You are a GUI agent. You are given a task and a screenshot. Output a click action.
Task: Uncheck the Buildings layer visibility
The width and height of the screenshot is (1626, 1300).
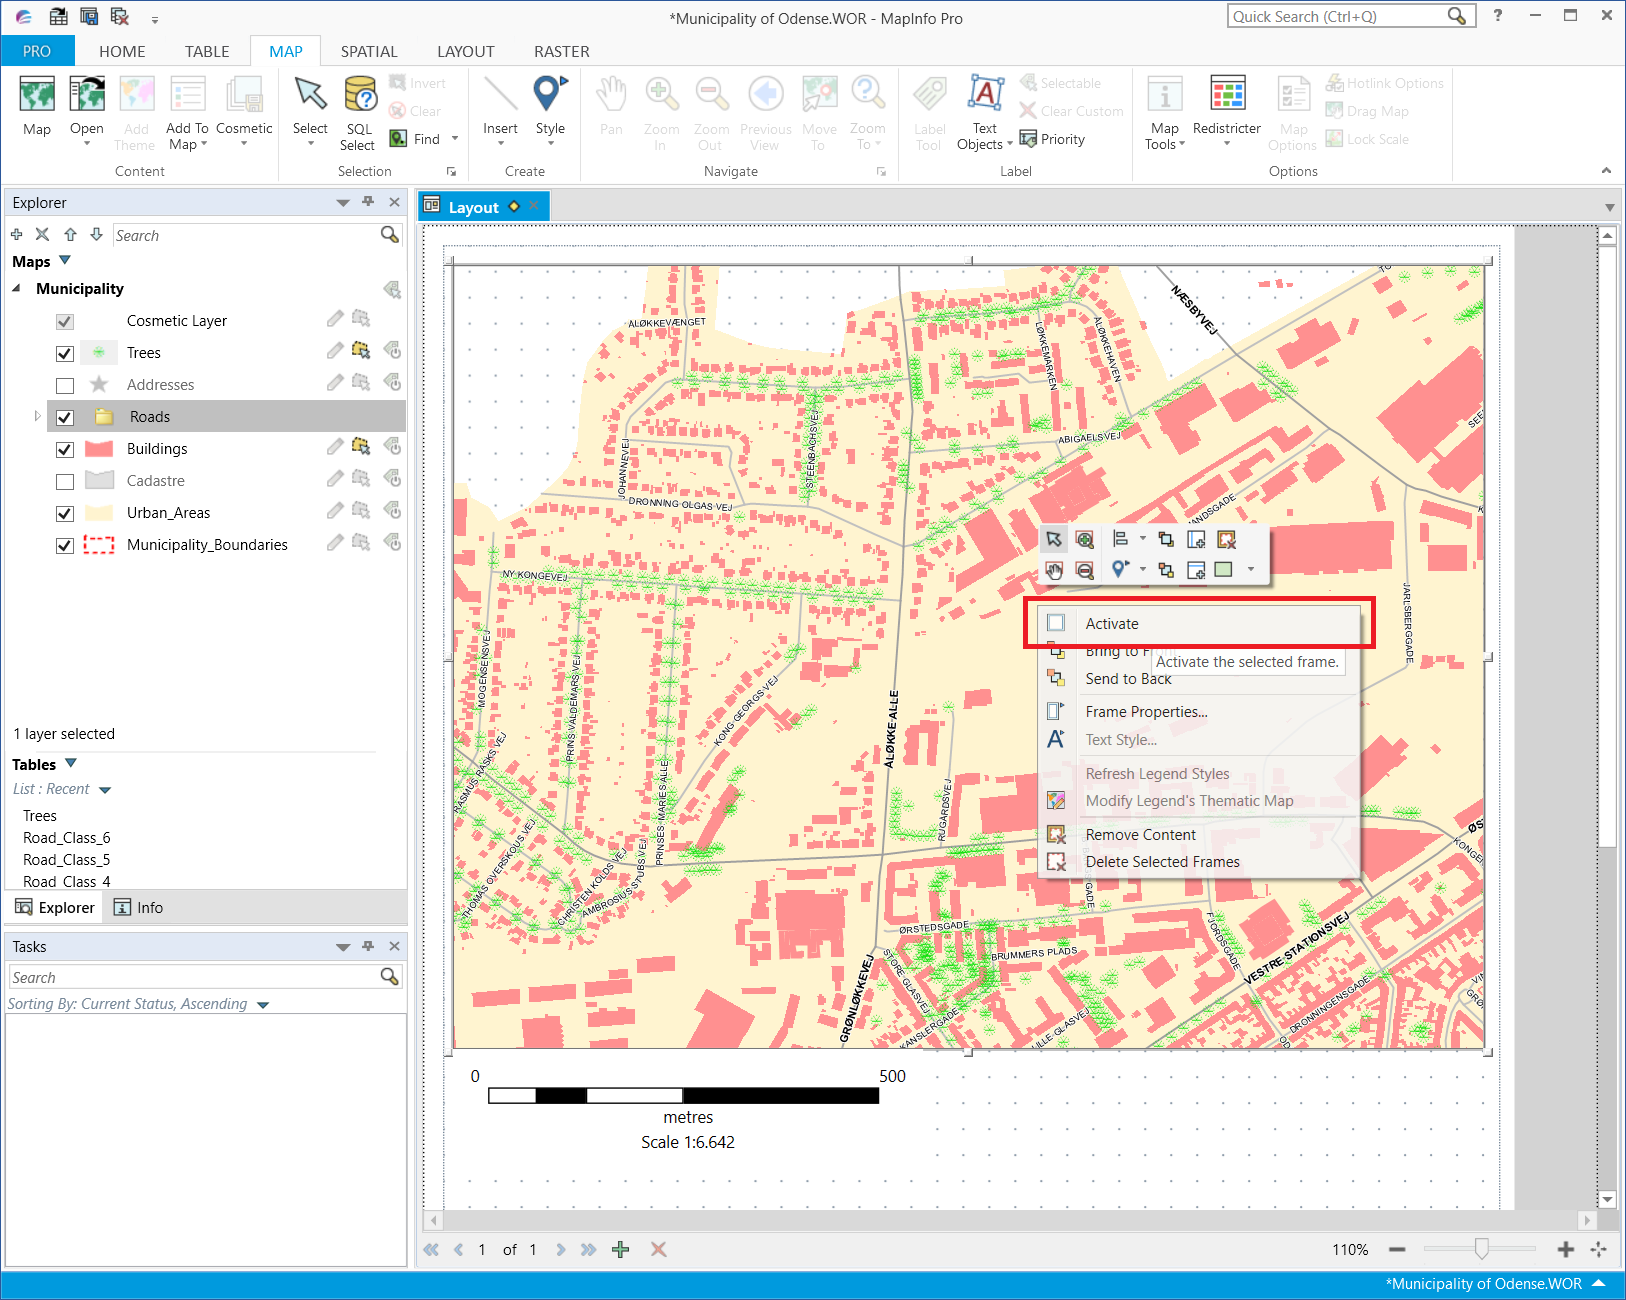click(65, 449)
